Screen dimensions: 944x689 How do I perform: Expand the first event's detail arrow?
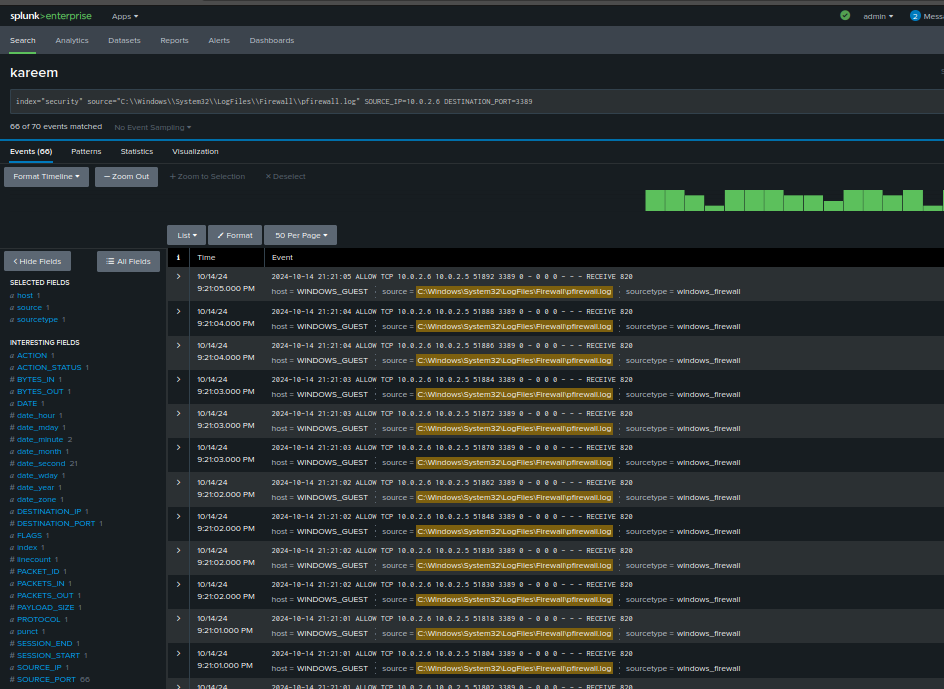pos(178,277)
